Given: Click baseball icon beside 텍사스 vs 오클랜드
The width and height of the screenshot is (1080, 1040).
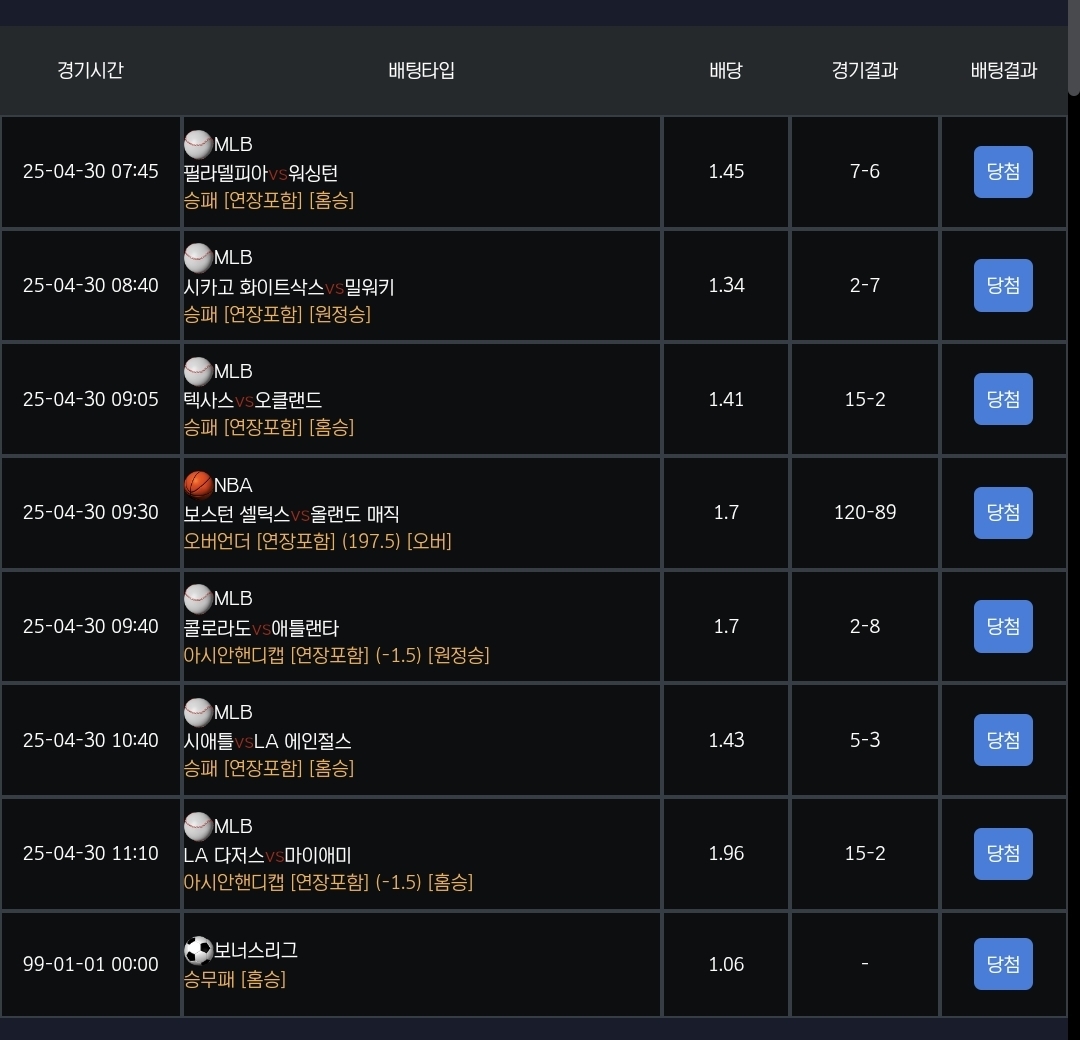Looking at the screenshot, I should pyautogui.click(x=198, y=372).
